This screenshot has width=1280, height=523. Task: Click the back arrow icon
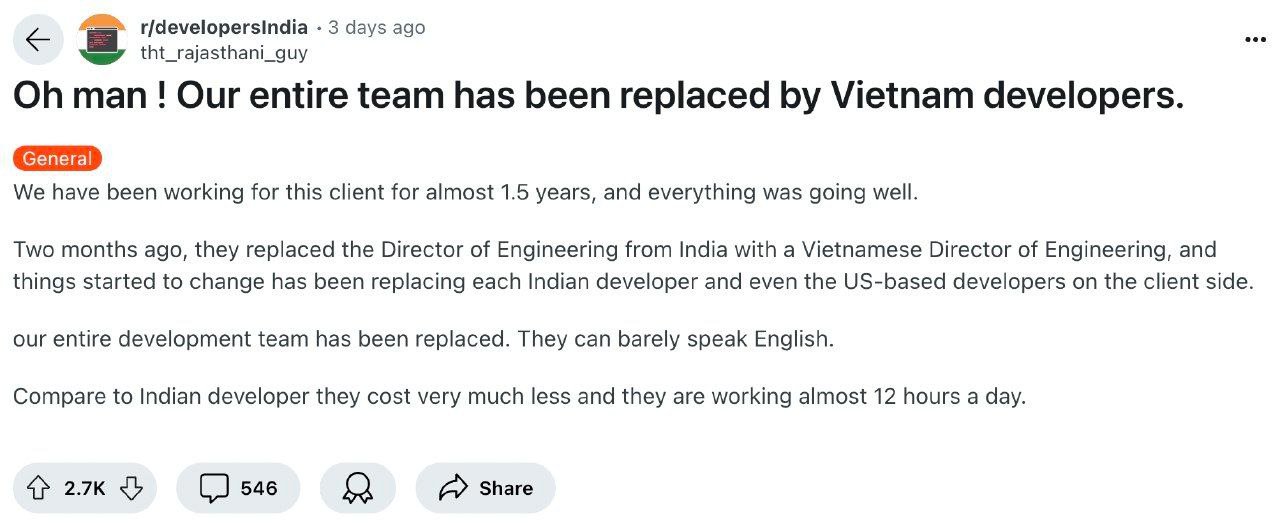click(x=38, y=40)
